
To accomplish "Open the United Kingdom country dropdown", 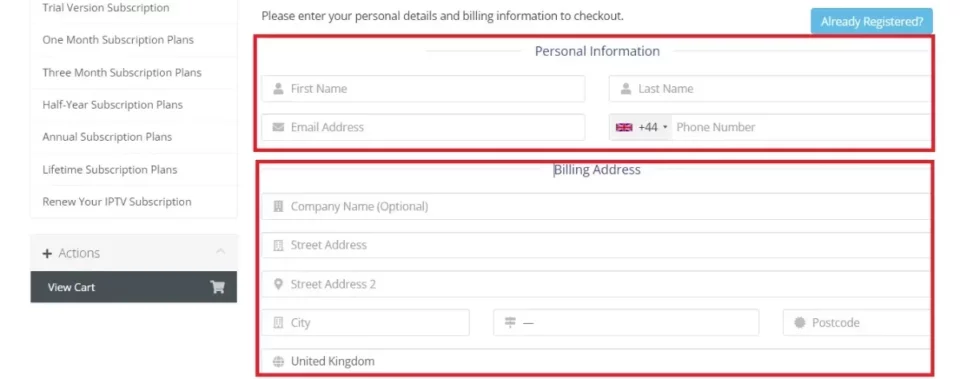I will tap(596, 361).
